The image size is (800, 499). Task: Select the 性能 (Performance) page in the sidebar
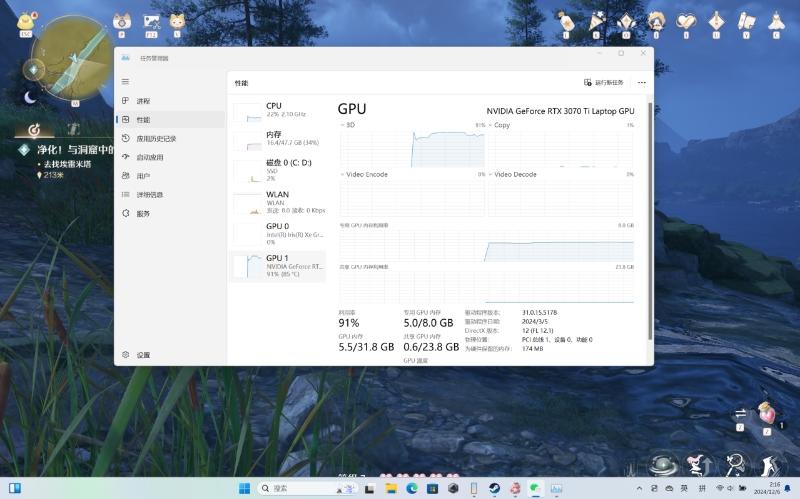coord(170,120)
